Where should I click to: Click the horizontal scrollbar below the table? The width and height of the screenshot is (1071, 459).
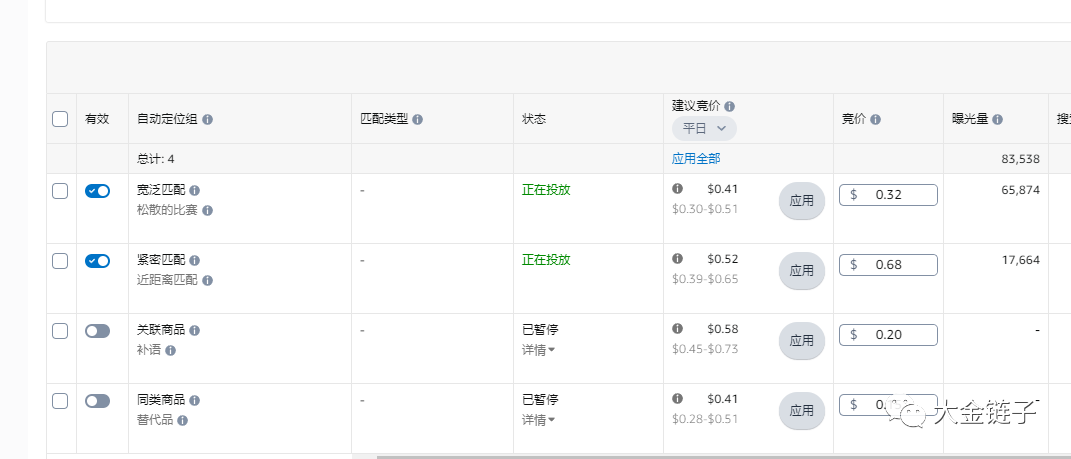(700, 456)
